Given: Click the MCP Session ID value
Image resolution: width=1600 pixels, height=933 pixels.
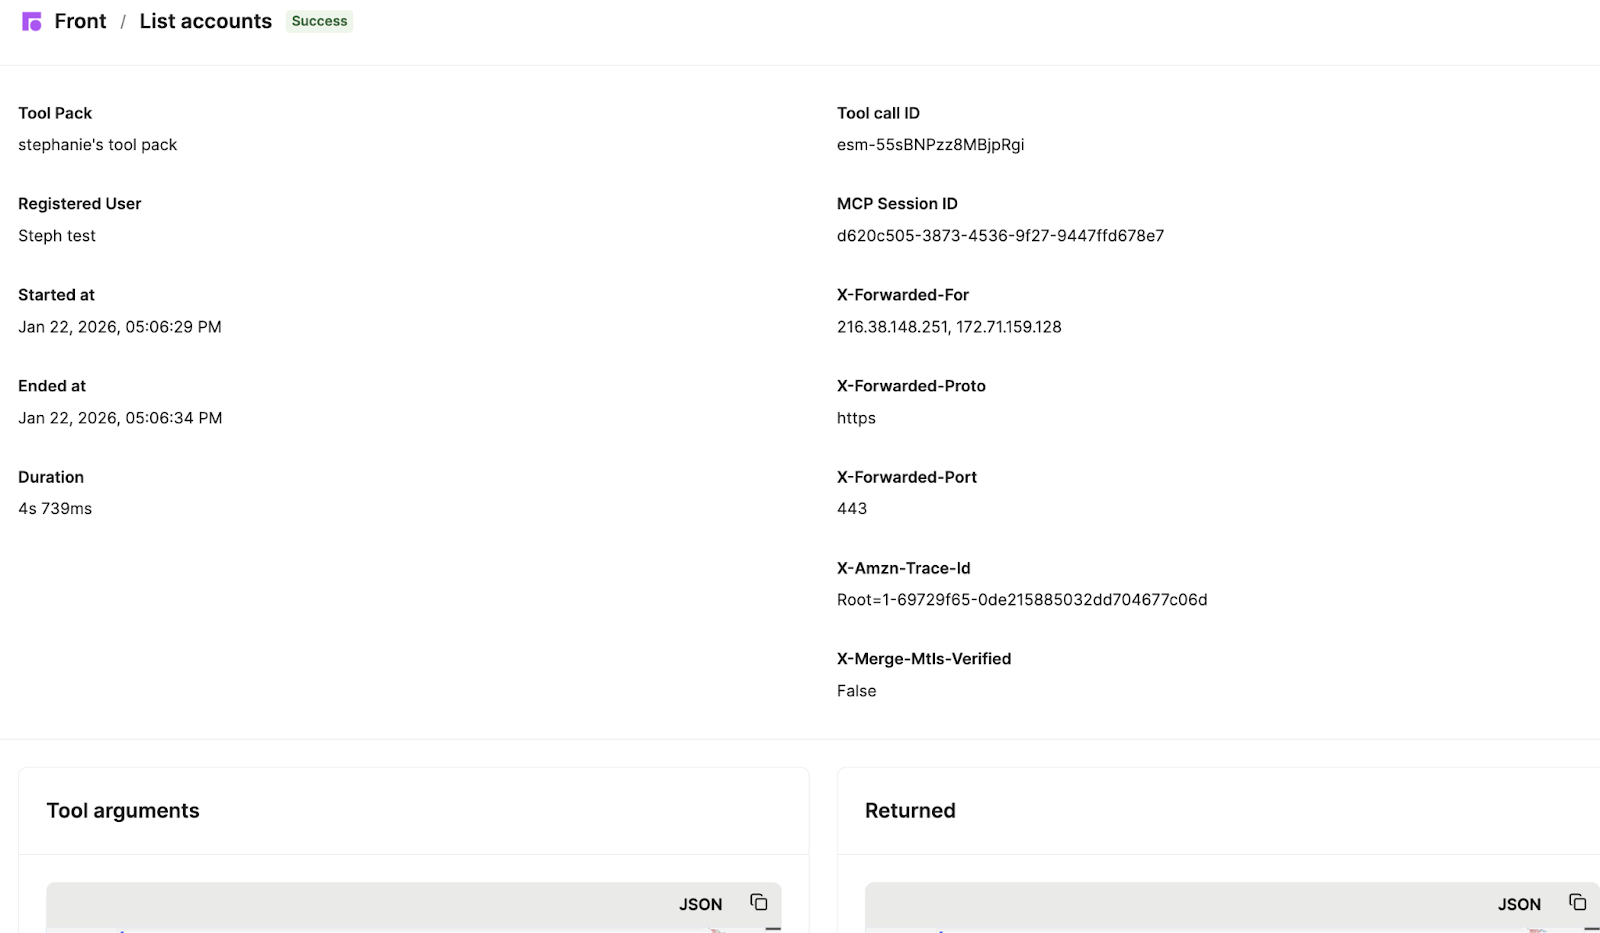Looking at the screenshot, I should tap(1001, 235).
